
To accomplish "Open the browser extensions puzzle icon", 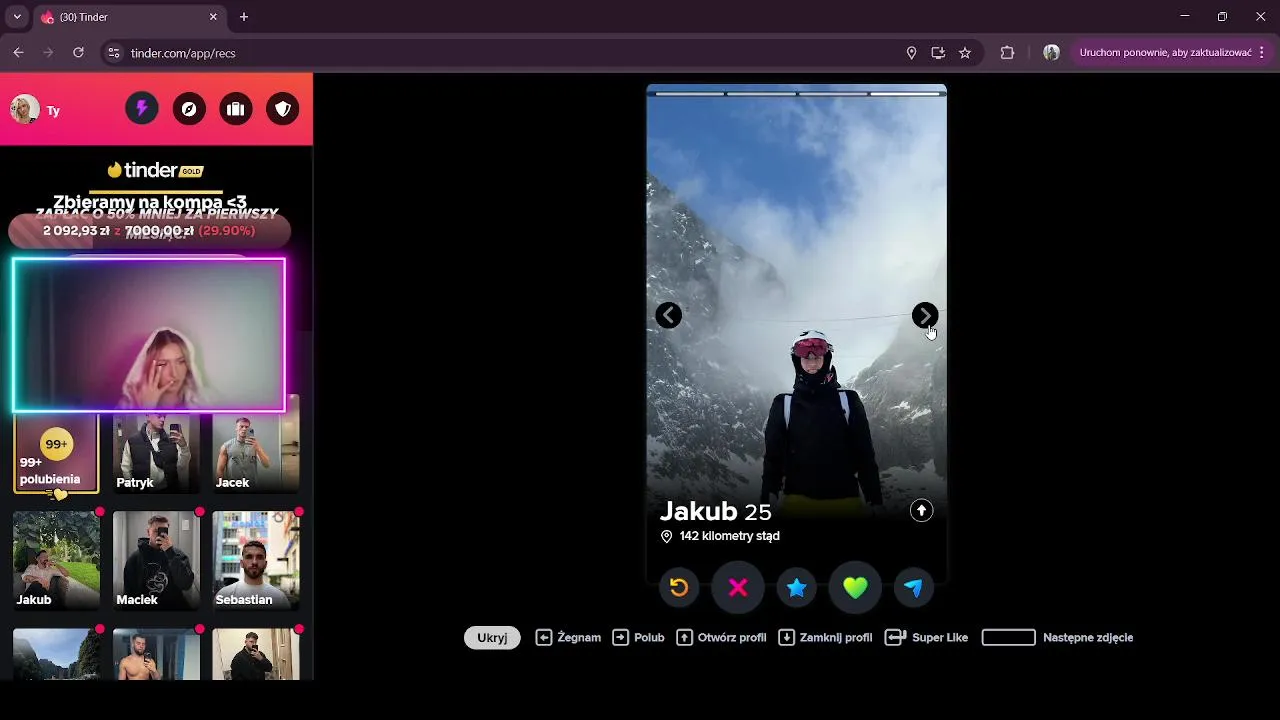I will coord(1007,53).
